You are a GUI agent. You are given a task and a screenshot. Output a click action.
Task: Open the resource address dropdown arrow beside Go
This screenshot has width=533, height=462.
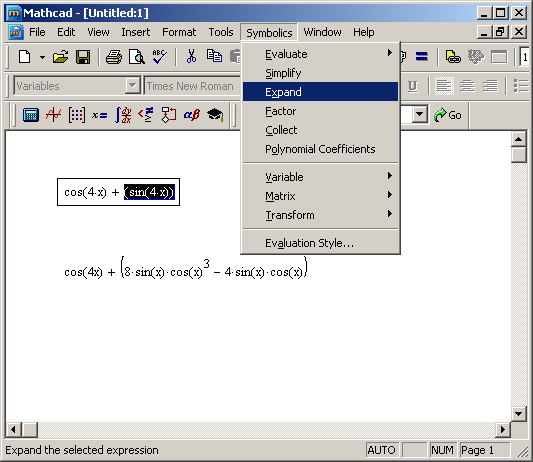[x=420, y=115]
